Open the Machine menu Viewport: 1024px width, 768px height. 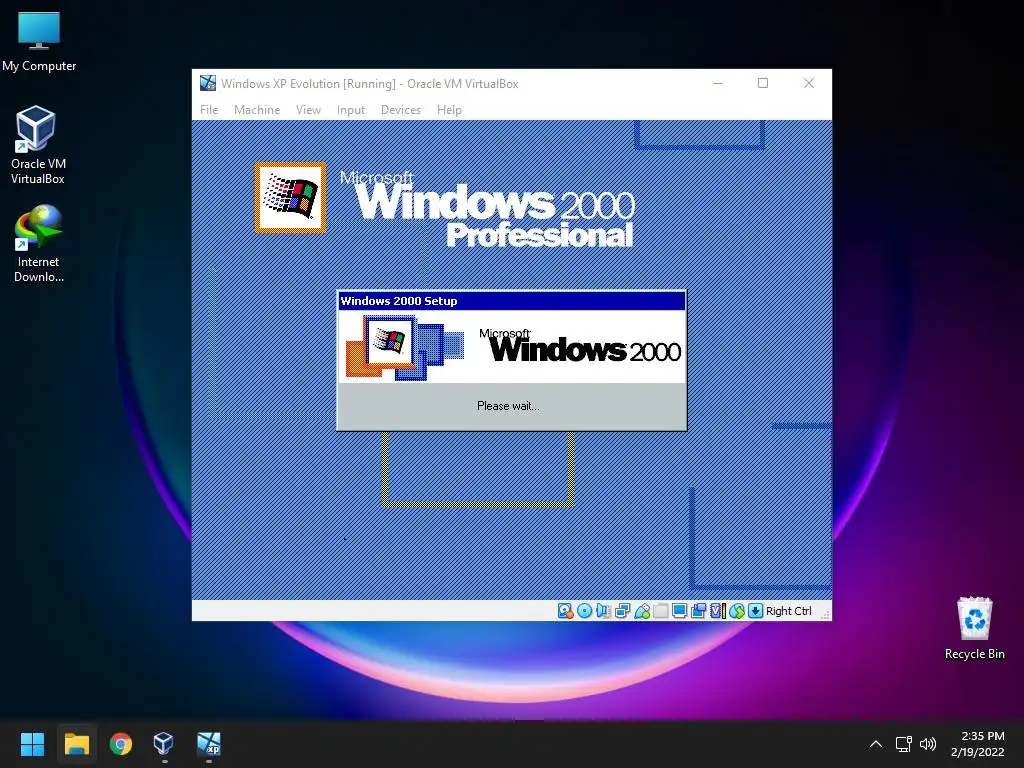coord(257,110)
